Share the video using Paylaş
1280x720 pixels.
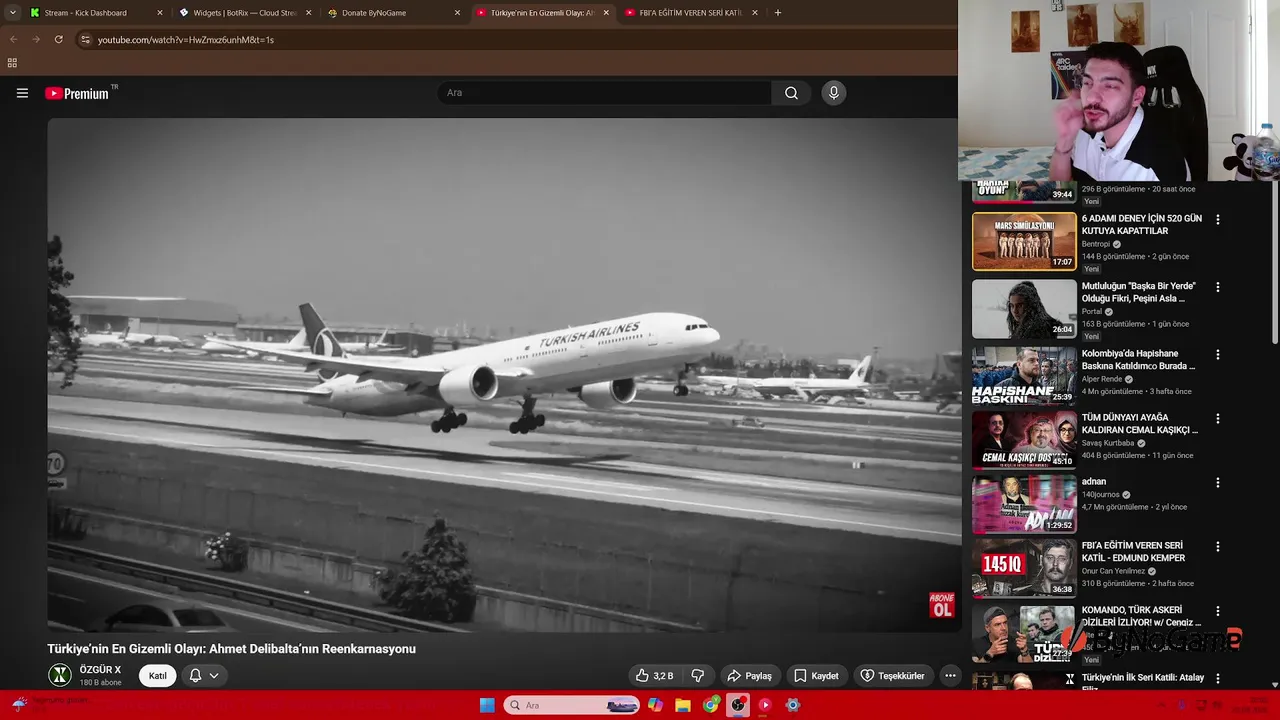[750, 676]
